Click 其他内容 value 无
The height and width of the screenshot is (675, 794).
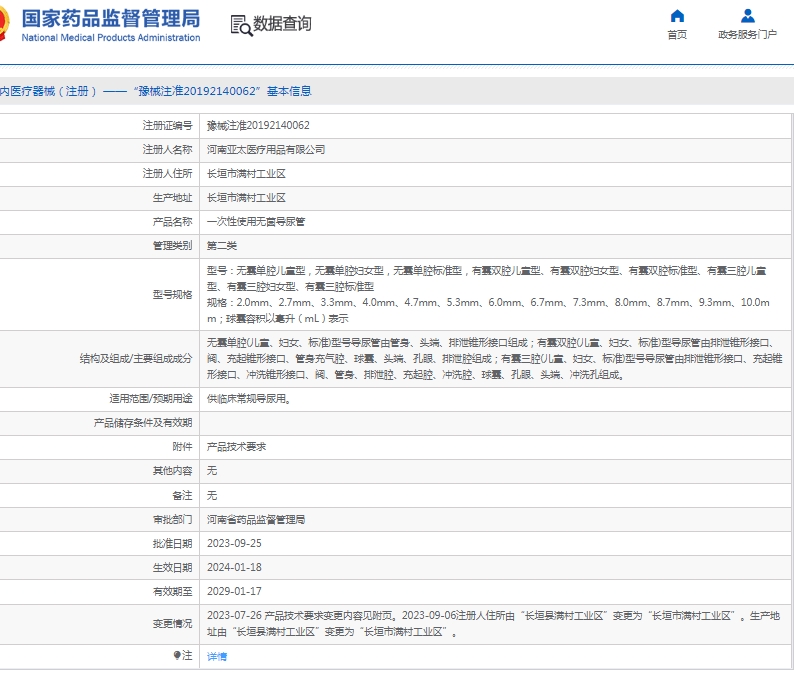pyautogui.click(x=212, y=470)
